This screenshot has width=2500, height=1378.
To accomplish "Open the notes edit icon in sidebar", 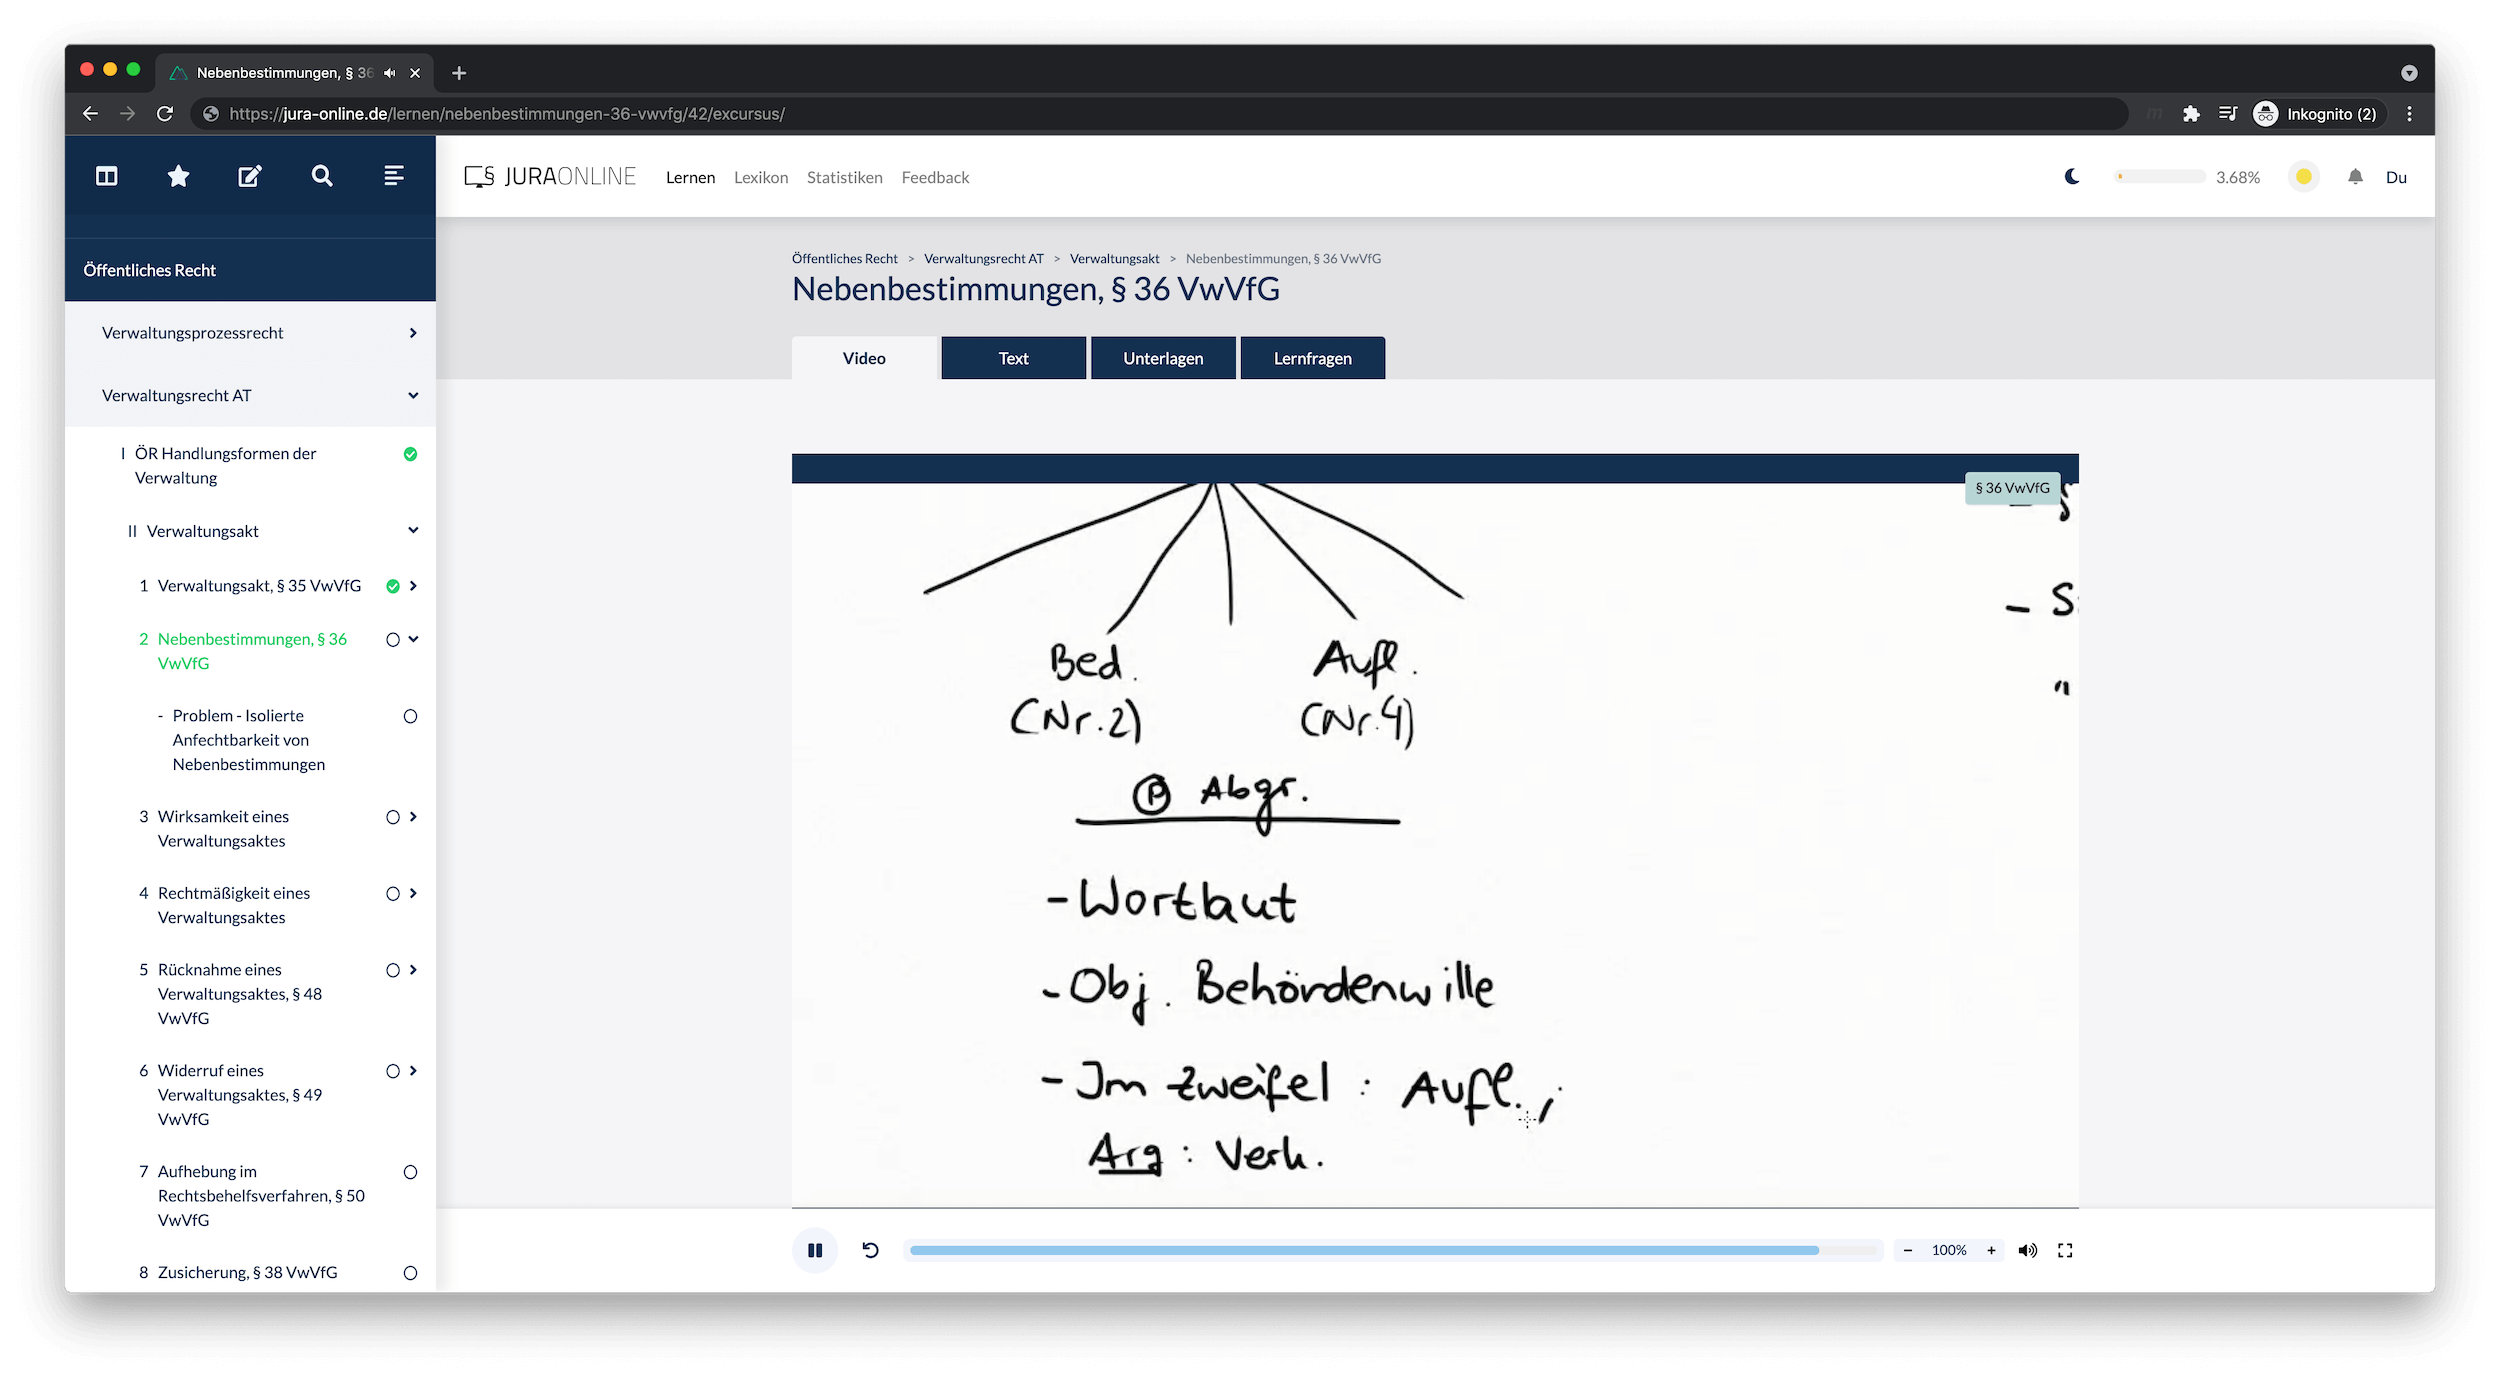I will [x=250, y=176].
